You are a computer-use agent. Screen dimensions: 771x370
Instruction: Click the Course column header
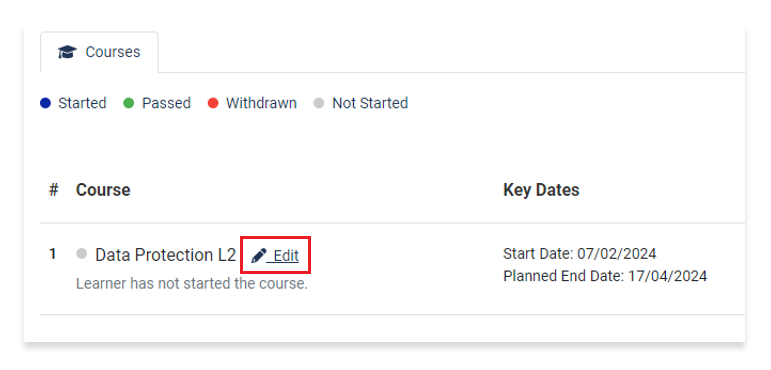[103, 190]
